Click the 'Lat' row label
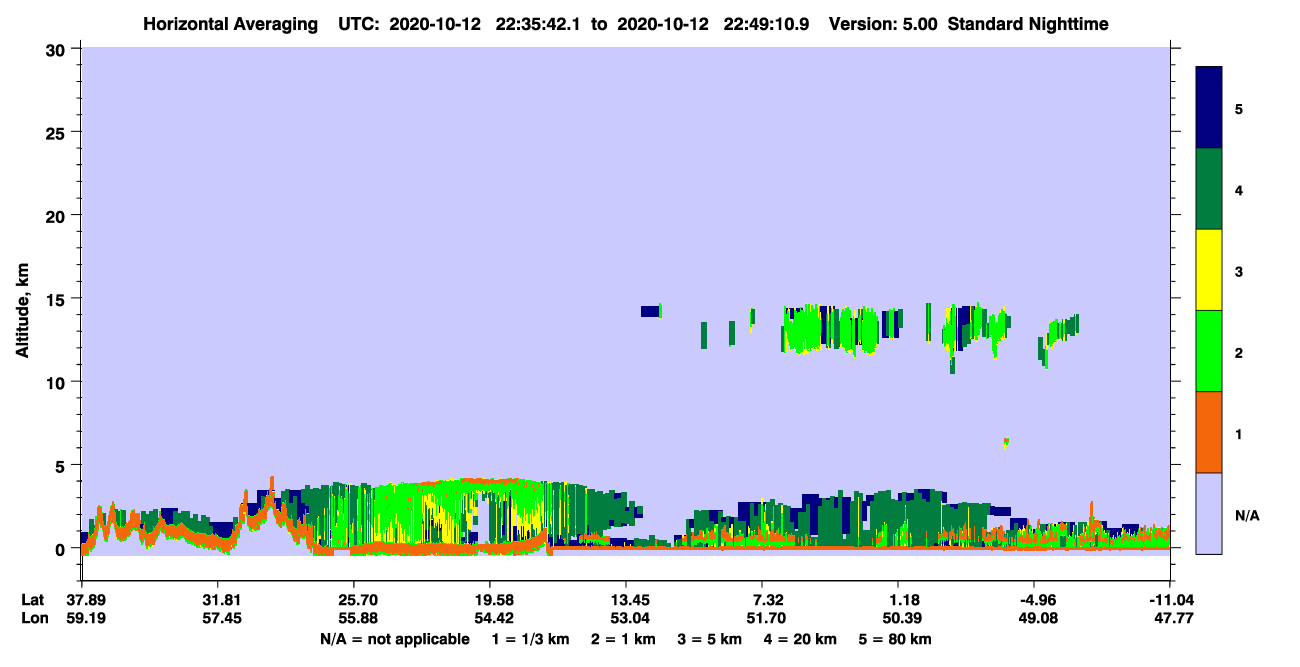This screenshot has width=1300, height=667. click(33, 600)
